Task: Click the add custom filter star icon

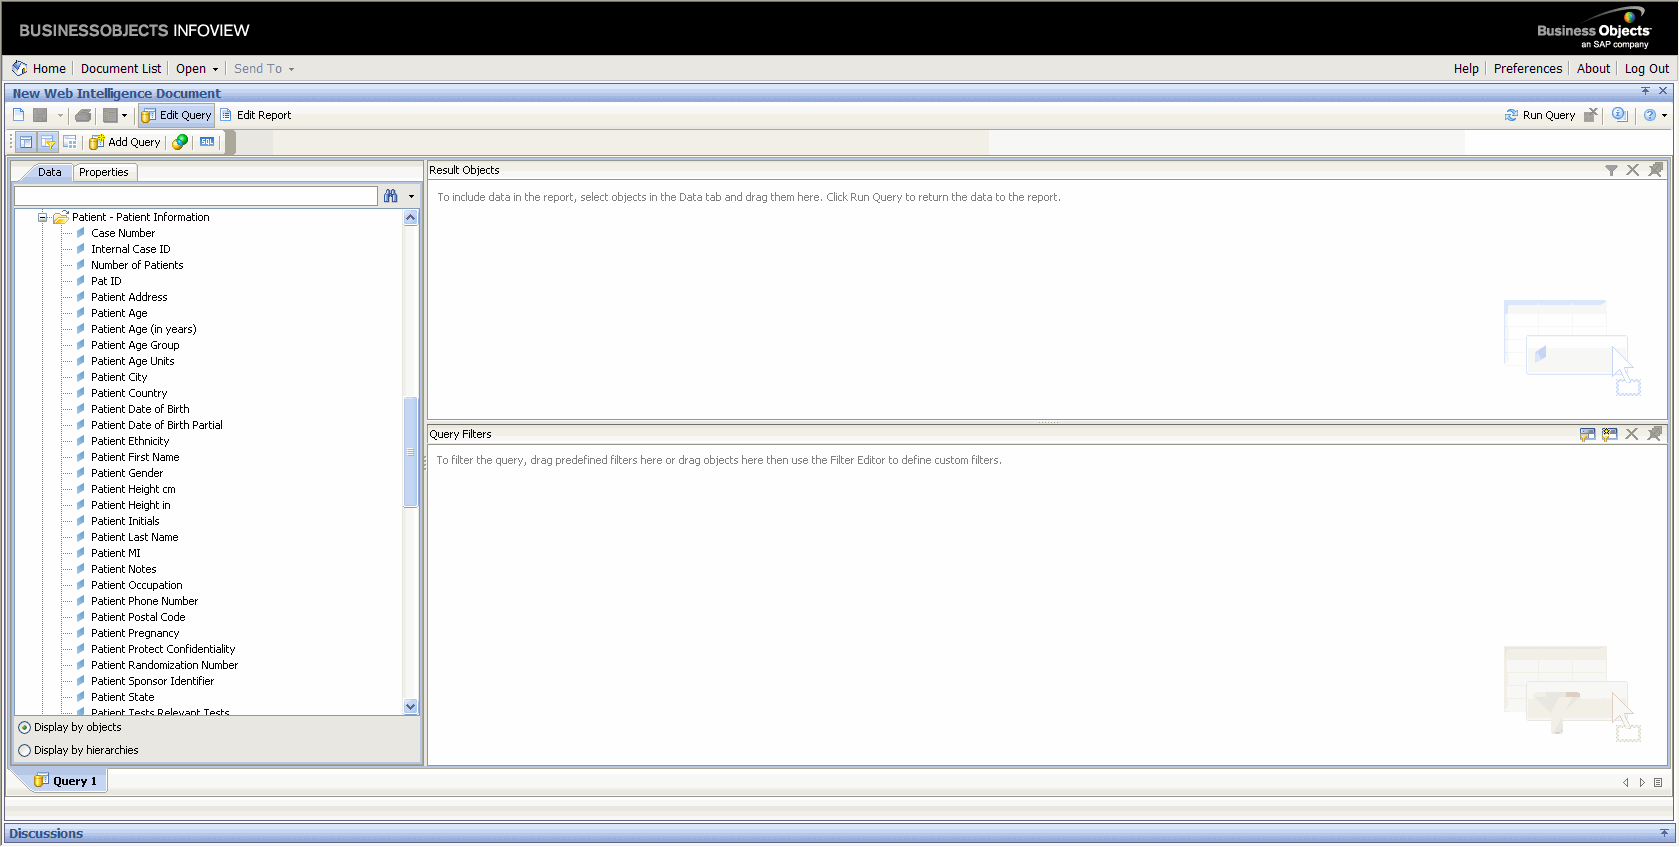Action: [x=1609, y=434]
